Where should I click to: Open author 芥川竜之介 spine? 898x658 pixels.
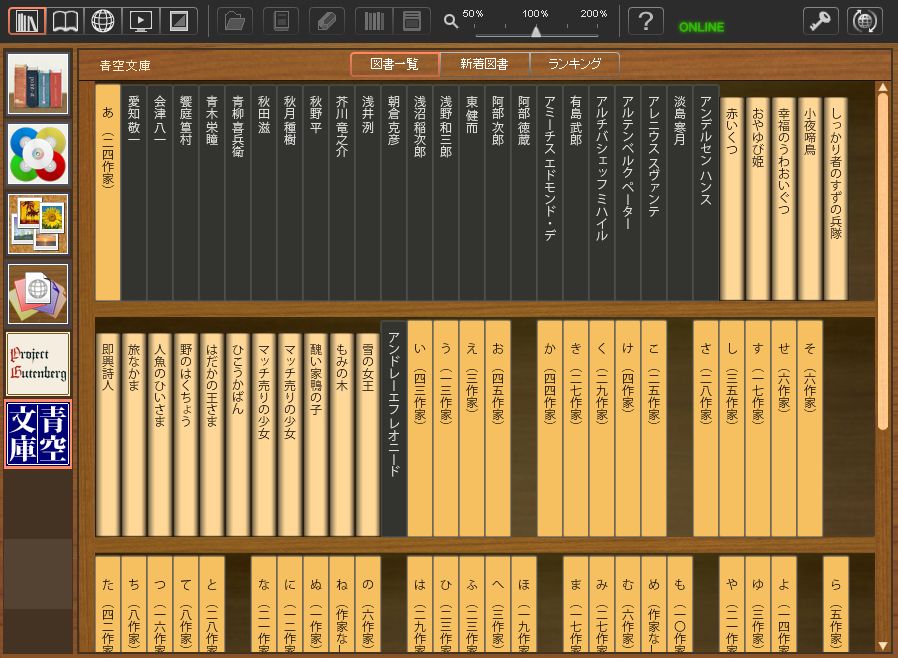(x=342, y=192)
